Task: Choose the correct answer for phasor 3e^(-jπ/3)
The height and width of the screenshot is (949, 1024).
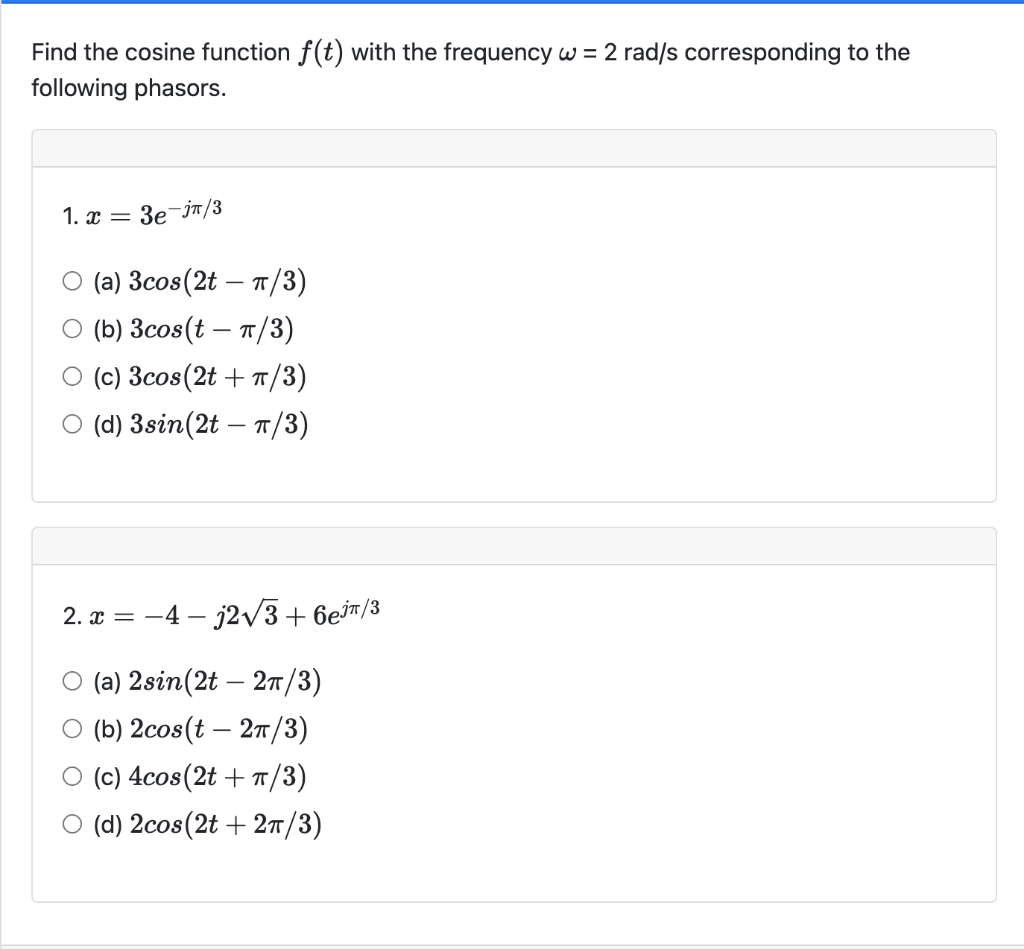Action: click(x=72, y=281)
